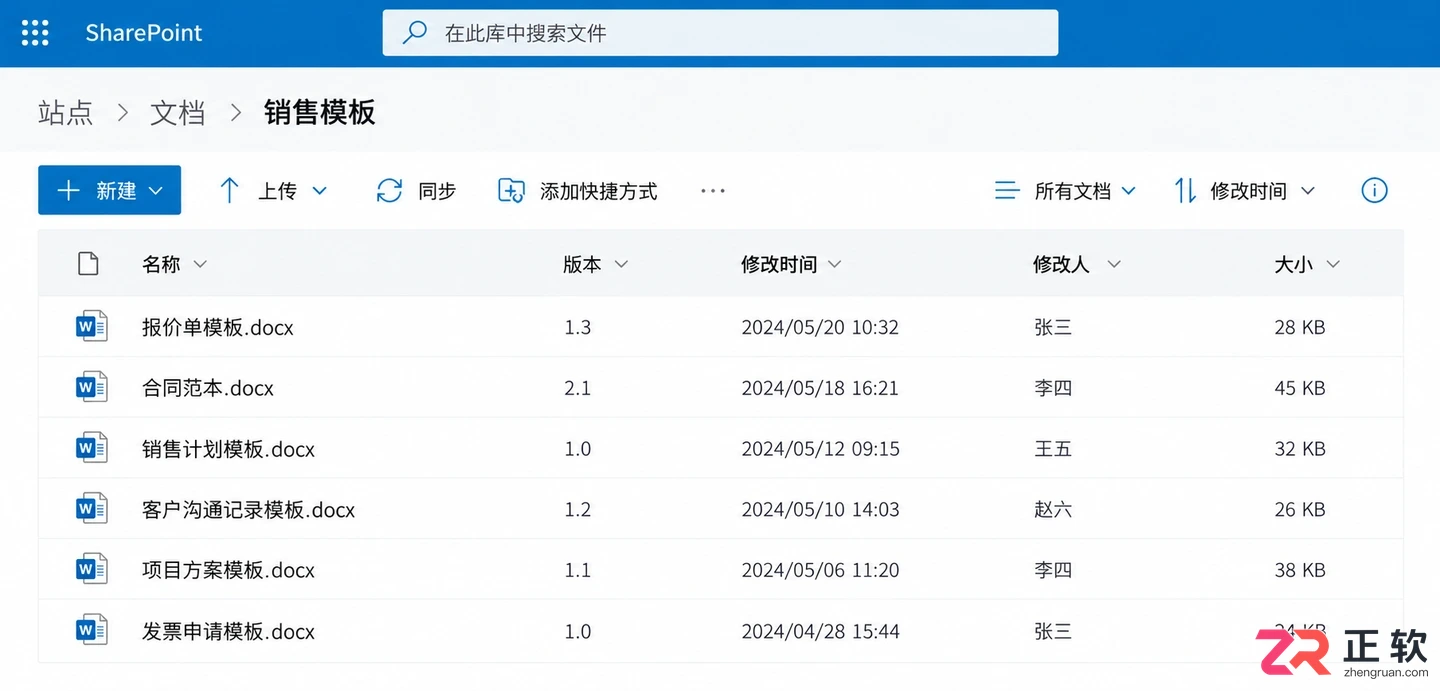
Task: Click date 2024/05/12 09:15
Action: pyautogui.click(x=820, y=449)
